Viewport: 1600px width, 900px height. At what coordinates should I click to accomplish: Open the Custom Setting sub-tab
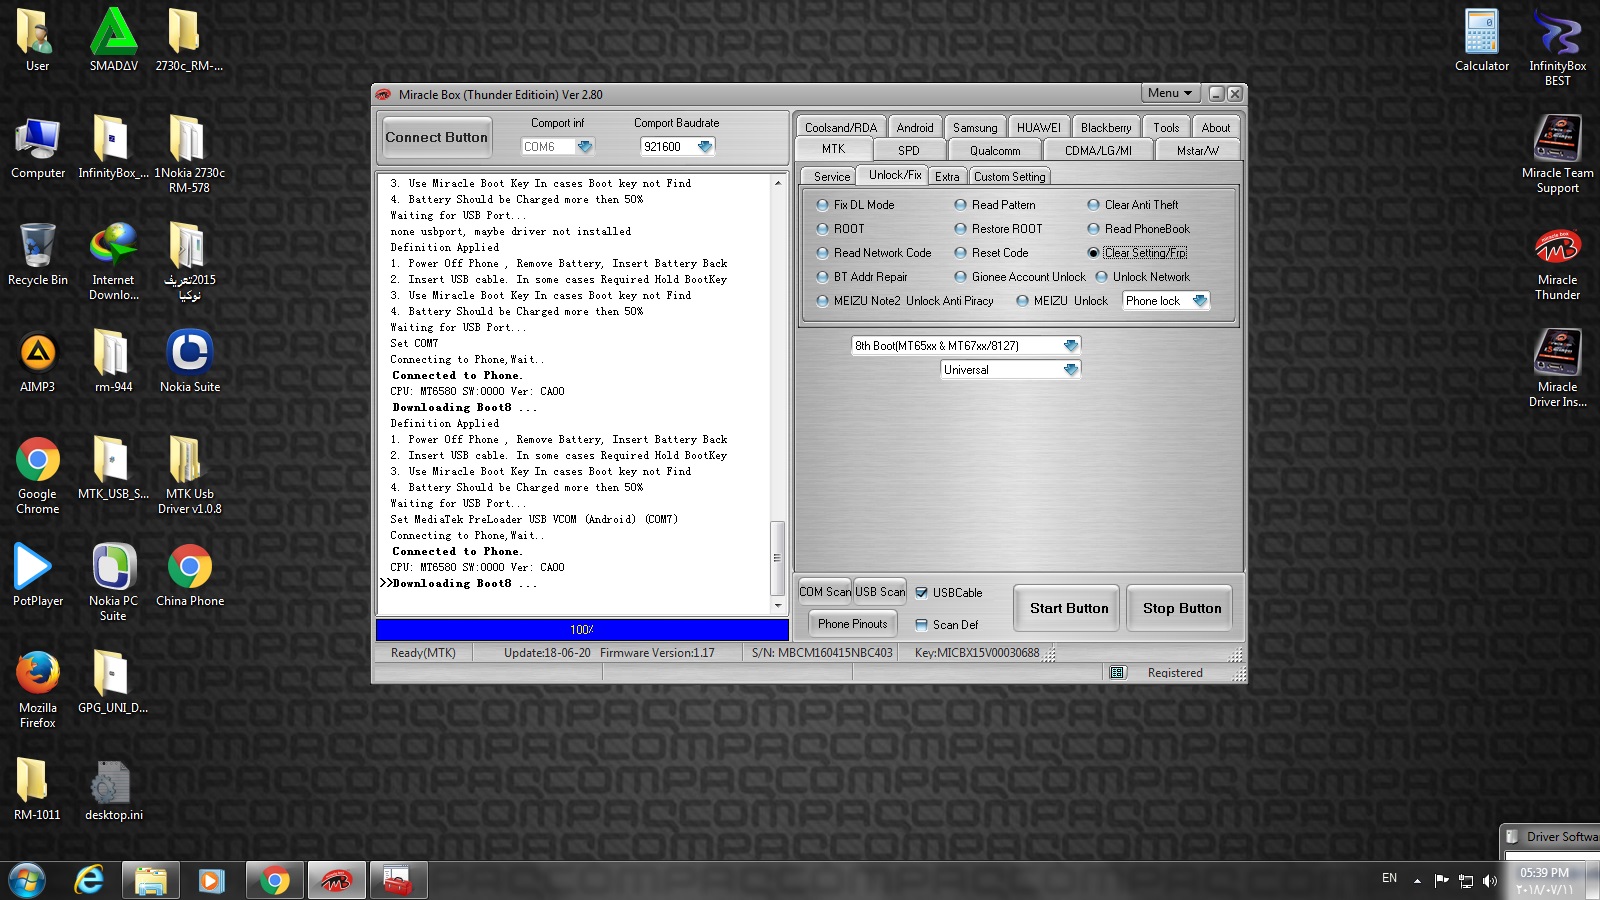1009,177
